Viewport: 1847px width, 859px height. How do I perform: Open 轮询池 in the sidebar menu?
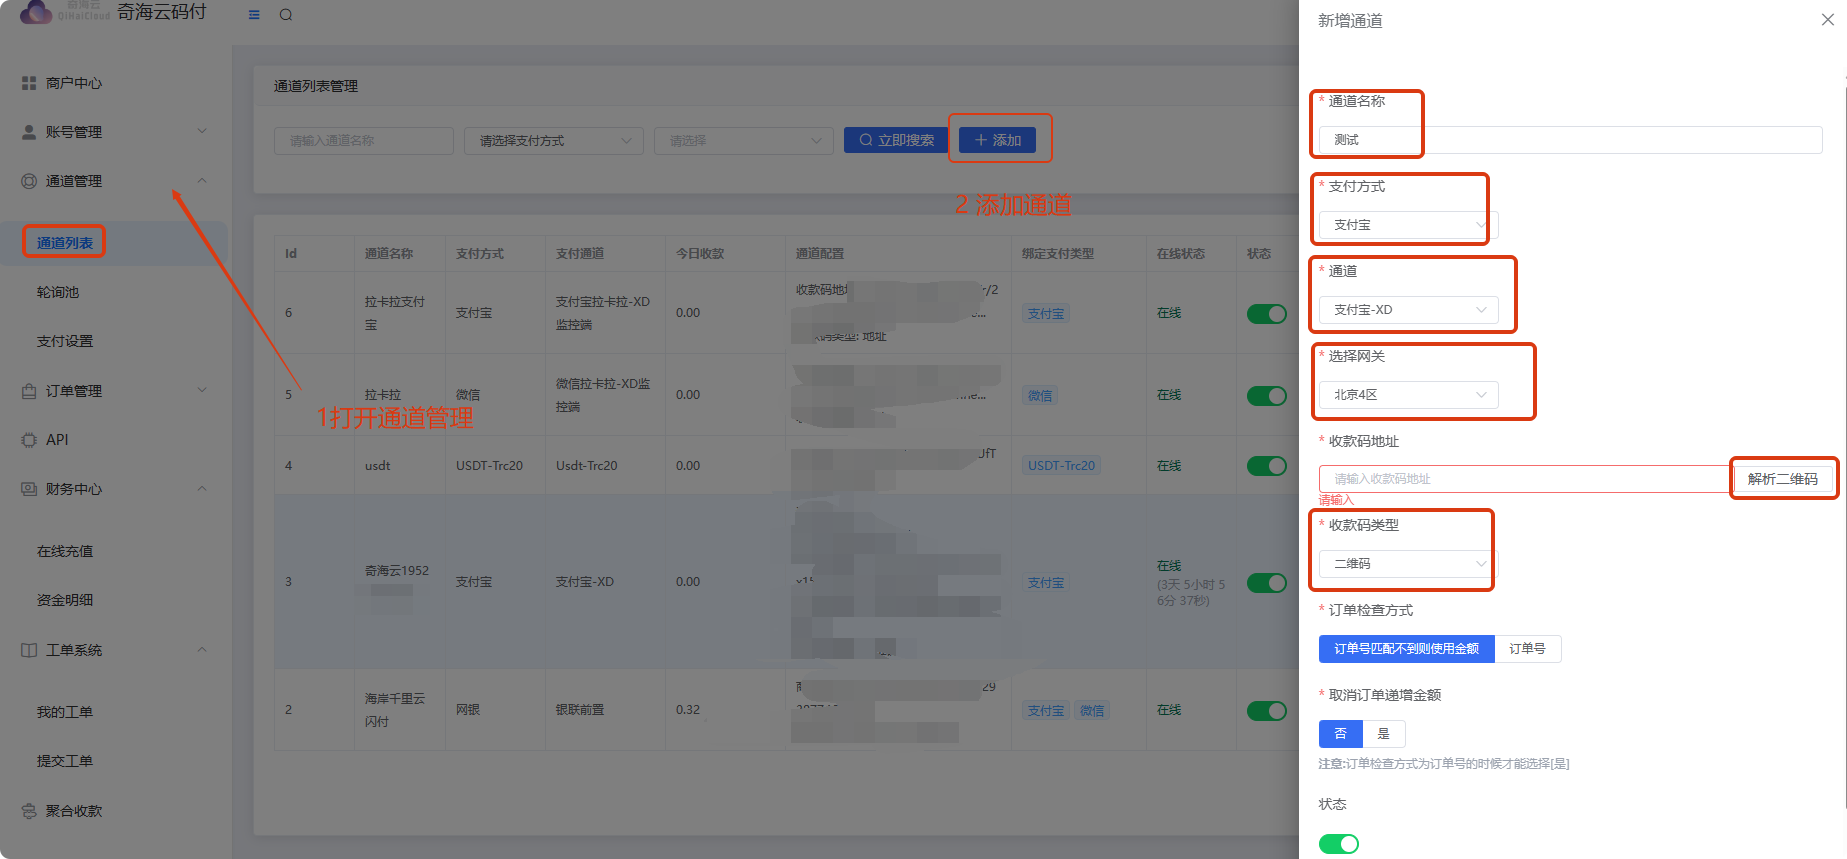[58, 292]
